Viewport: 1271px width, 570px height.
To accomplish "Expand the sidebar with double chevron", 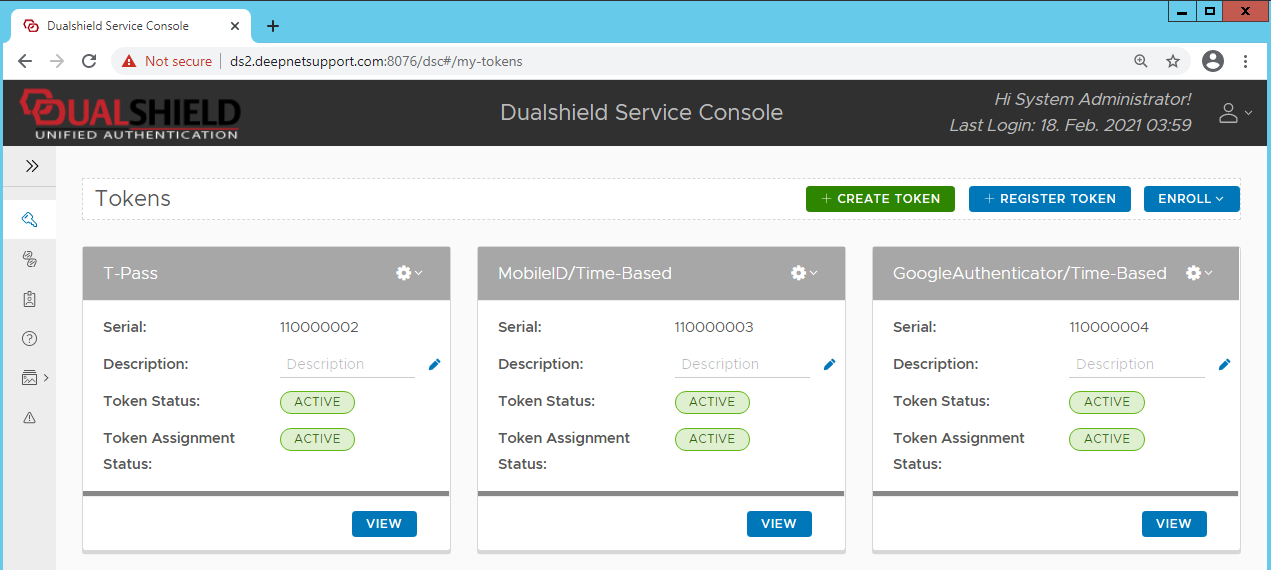I will [32, 166].
